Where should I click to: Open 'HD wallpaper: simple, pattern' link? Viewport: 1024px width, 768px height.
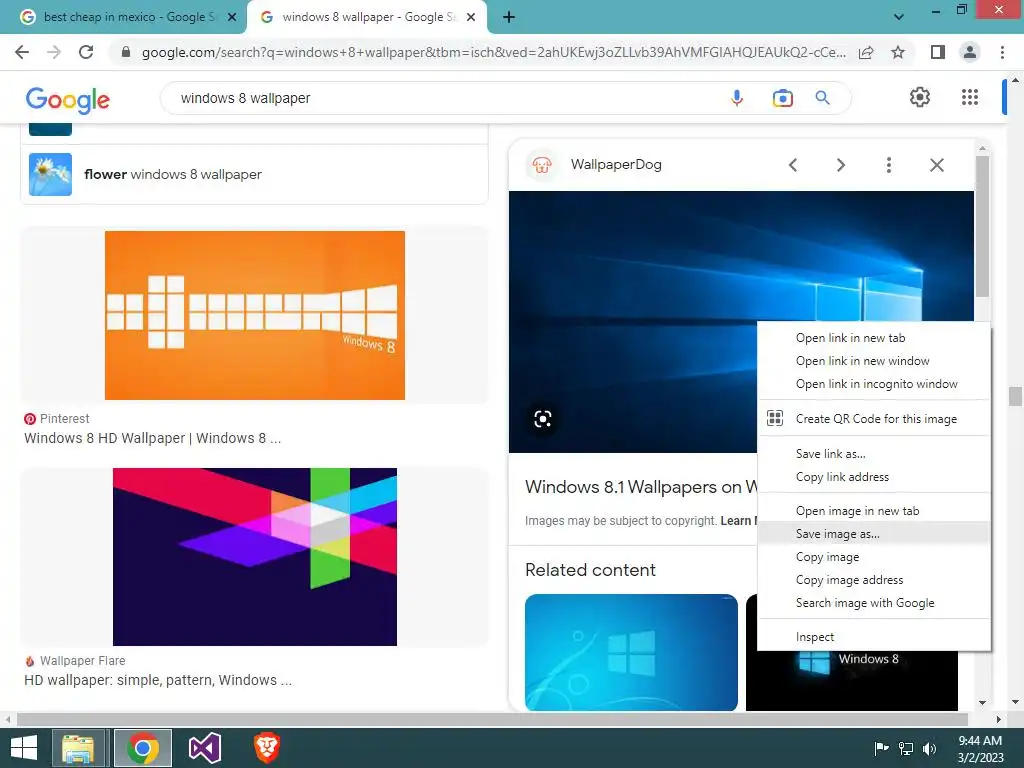point(158,680)
